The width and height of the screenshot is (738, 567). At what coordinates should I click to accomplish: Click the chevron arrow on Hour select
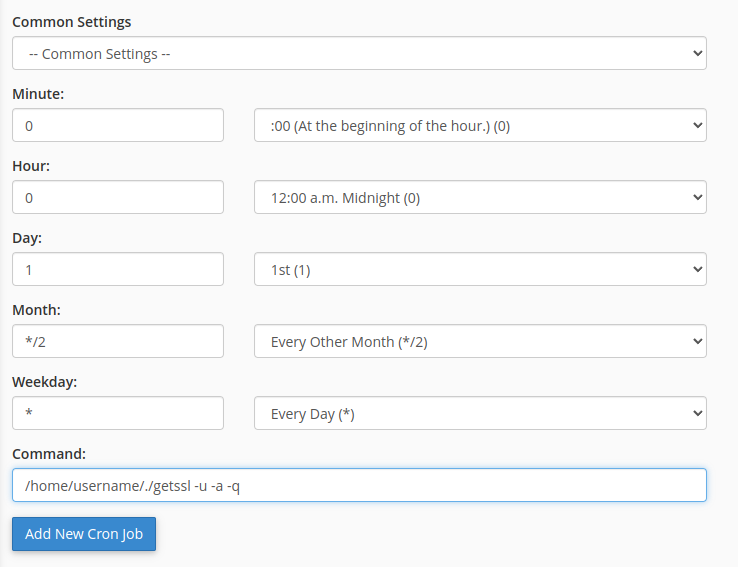698,197
